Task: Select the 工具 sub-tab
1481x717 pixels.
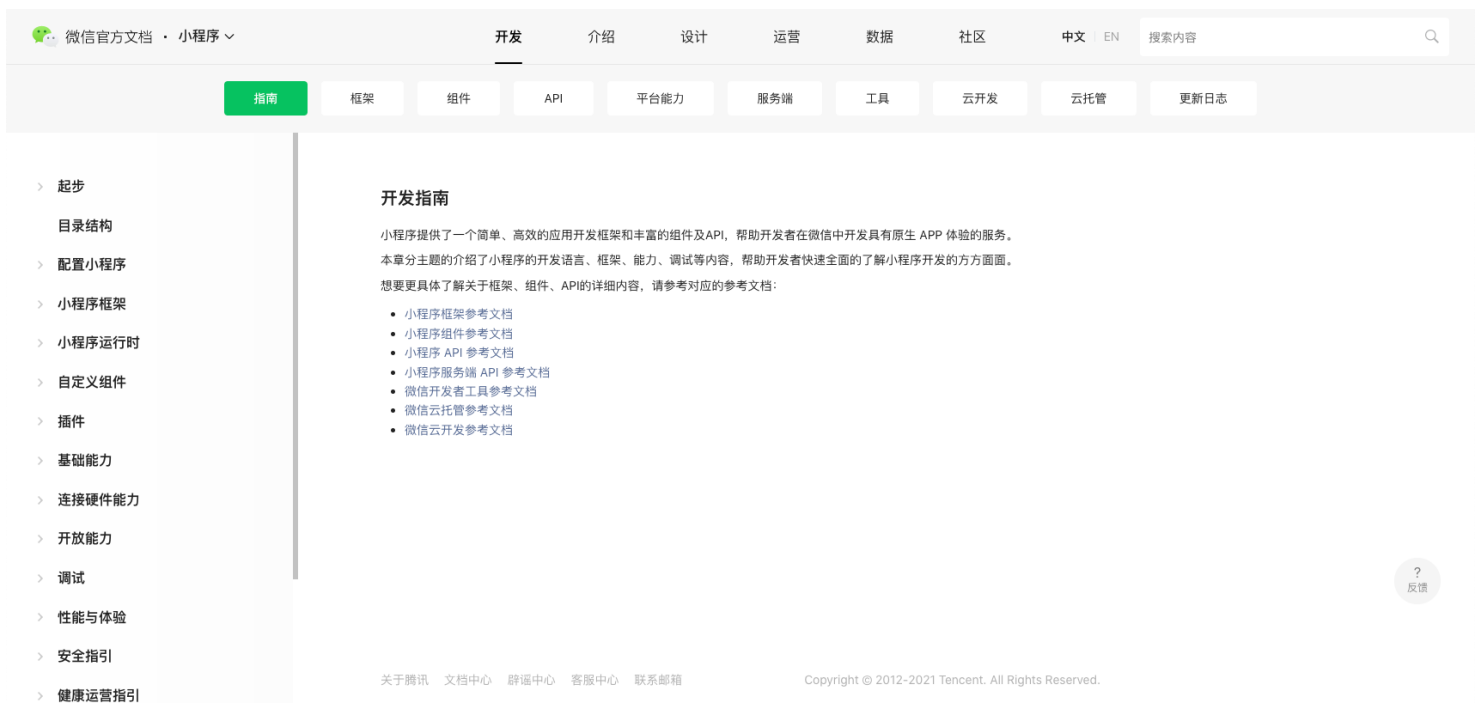Action: click(x=877, y=98)
